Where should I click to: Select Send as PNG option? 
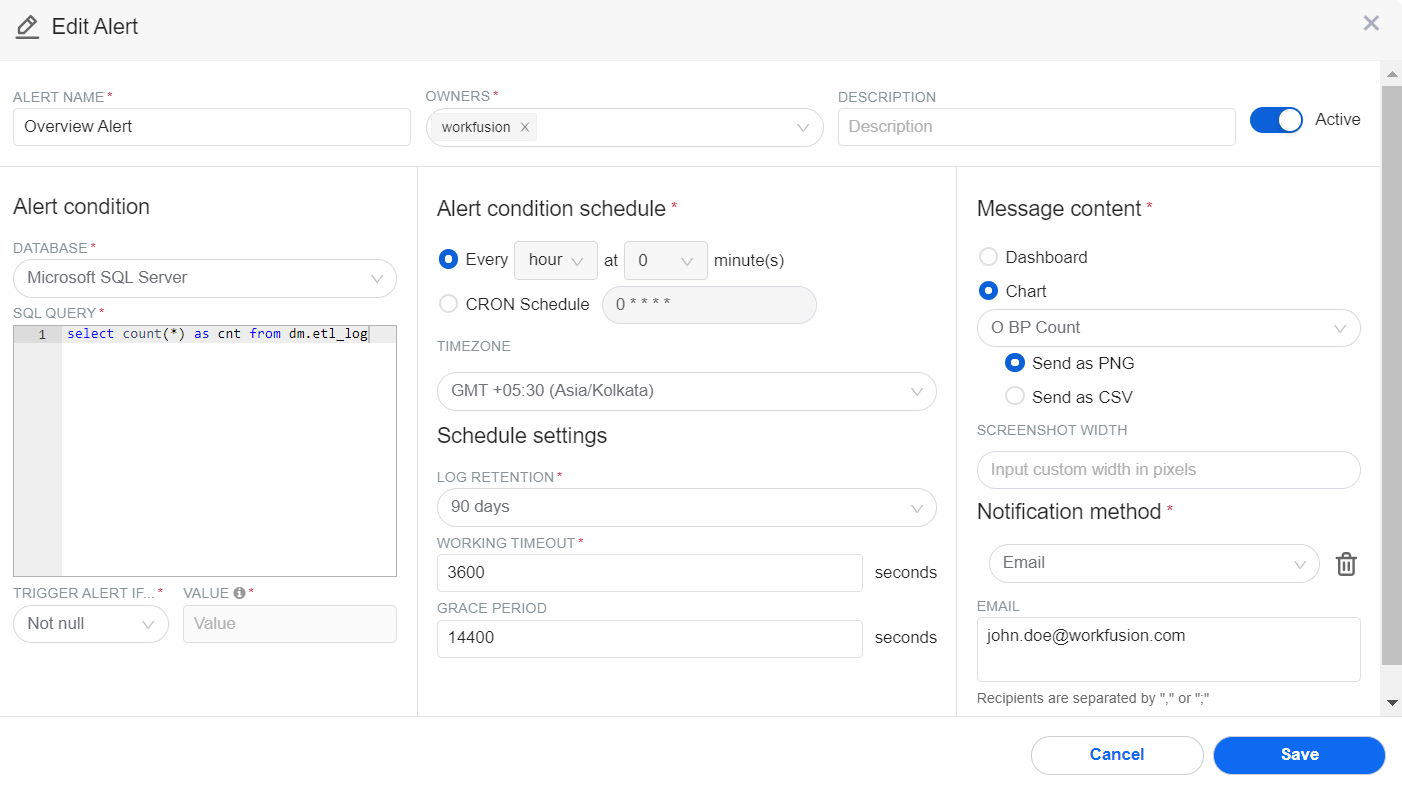pos(1015,363)
